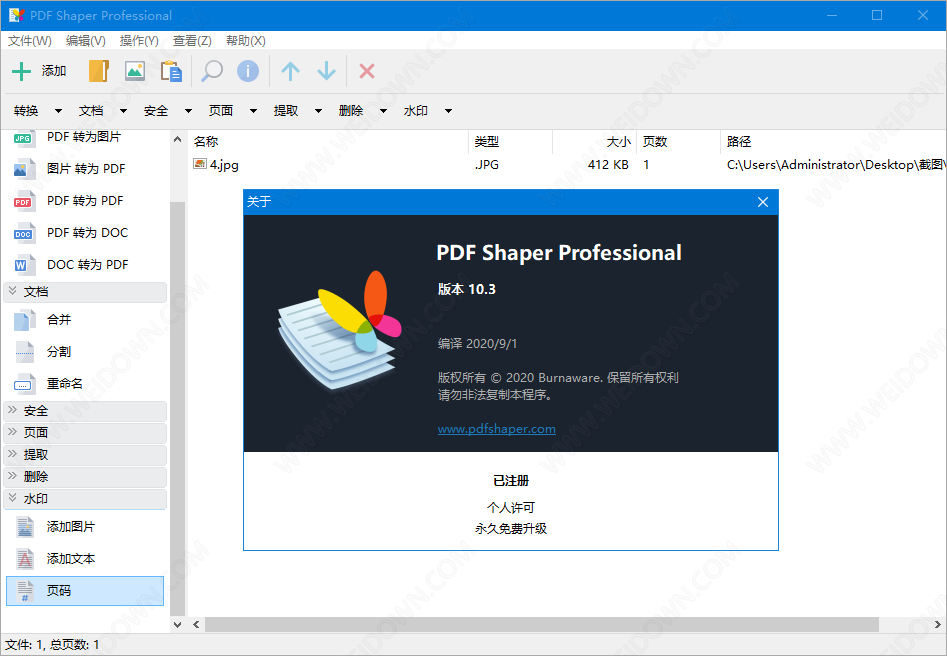Click the 412 KB size cell
Screen dimensions: 947x656
tap(608, 164)
